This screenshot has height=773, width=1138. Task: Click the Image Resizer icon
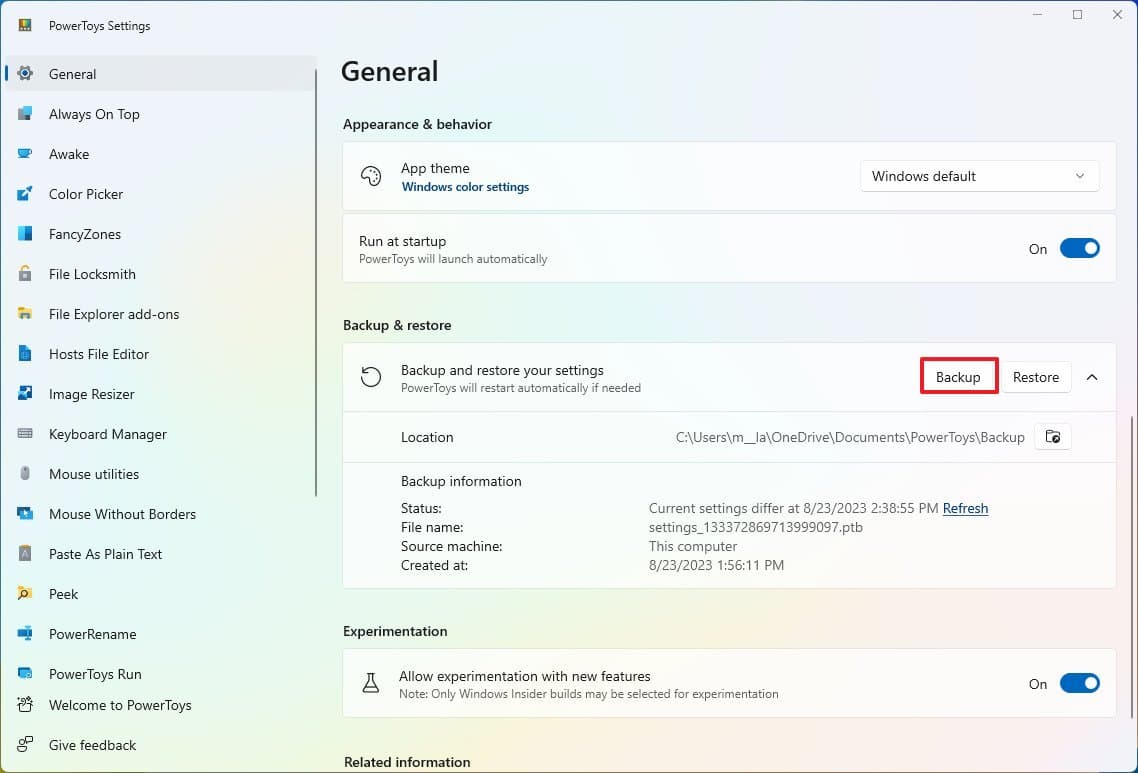(25, 394)
